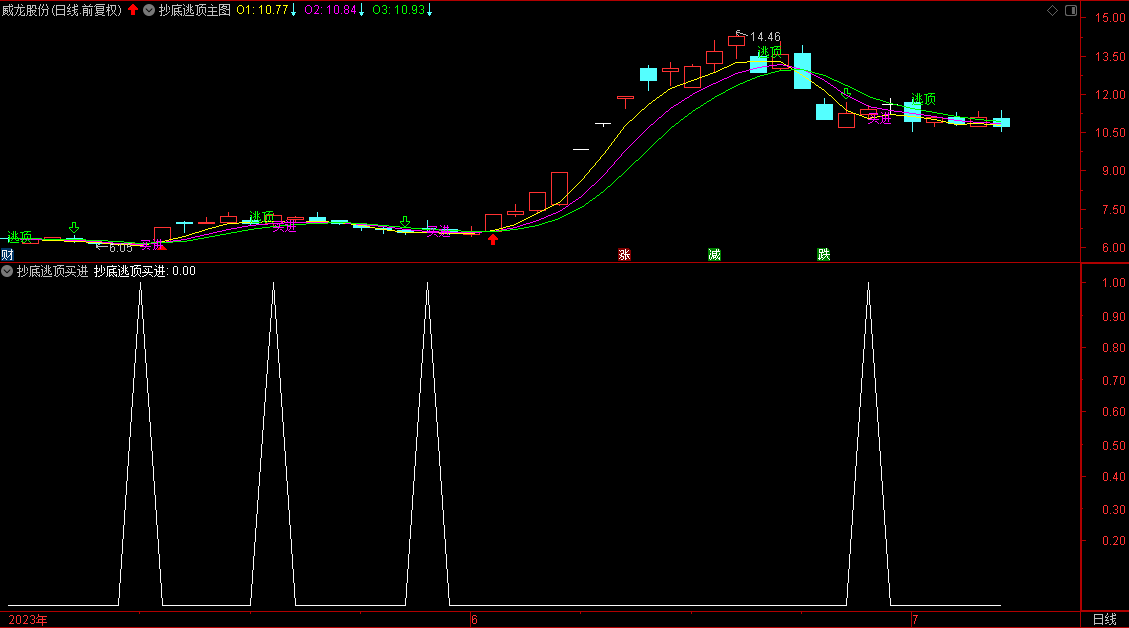Screen dimensions: 1129x628
Task: Click the 抄底逃顶买进 sub-chart indicator name
Action: 53,271
